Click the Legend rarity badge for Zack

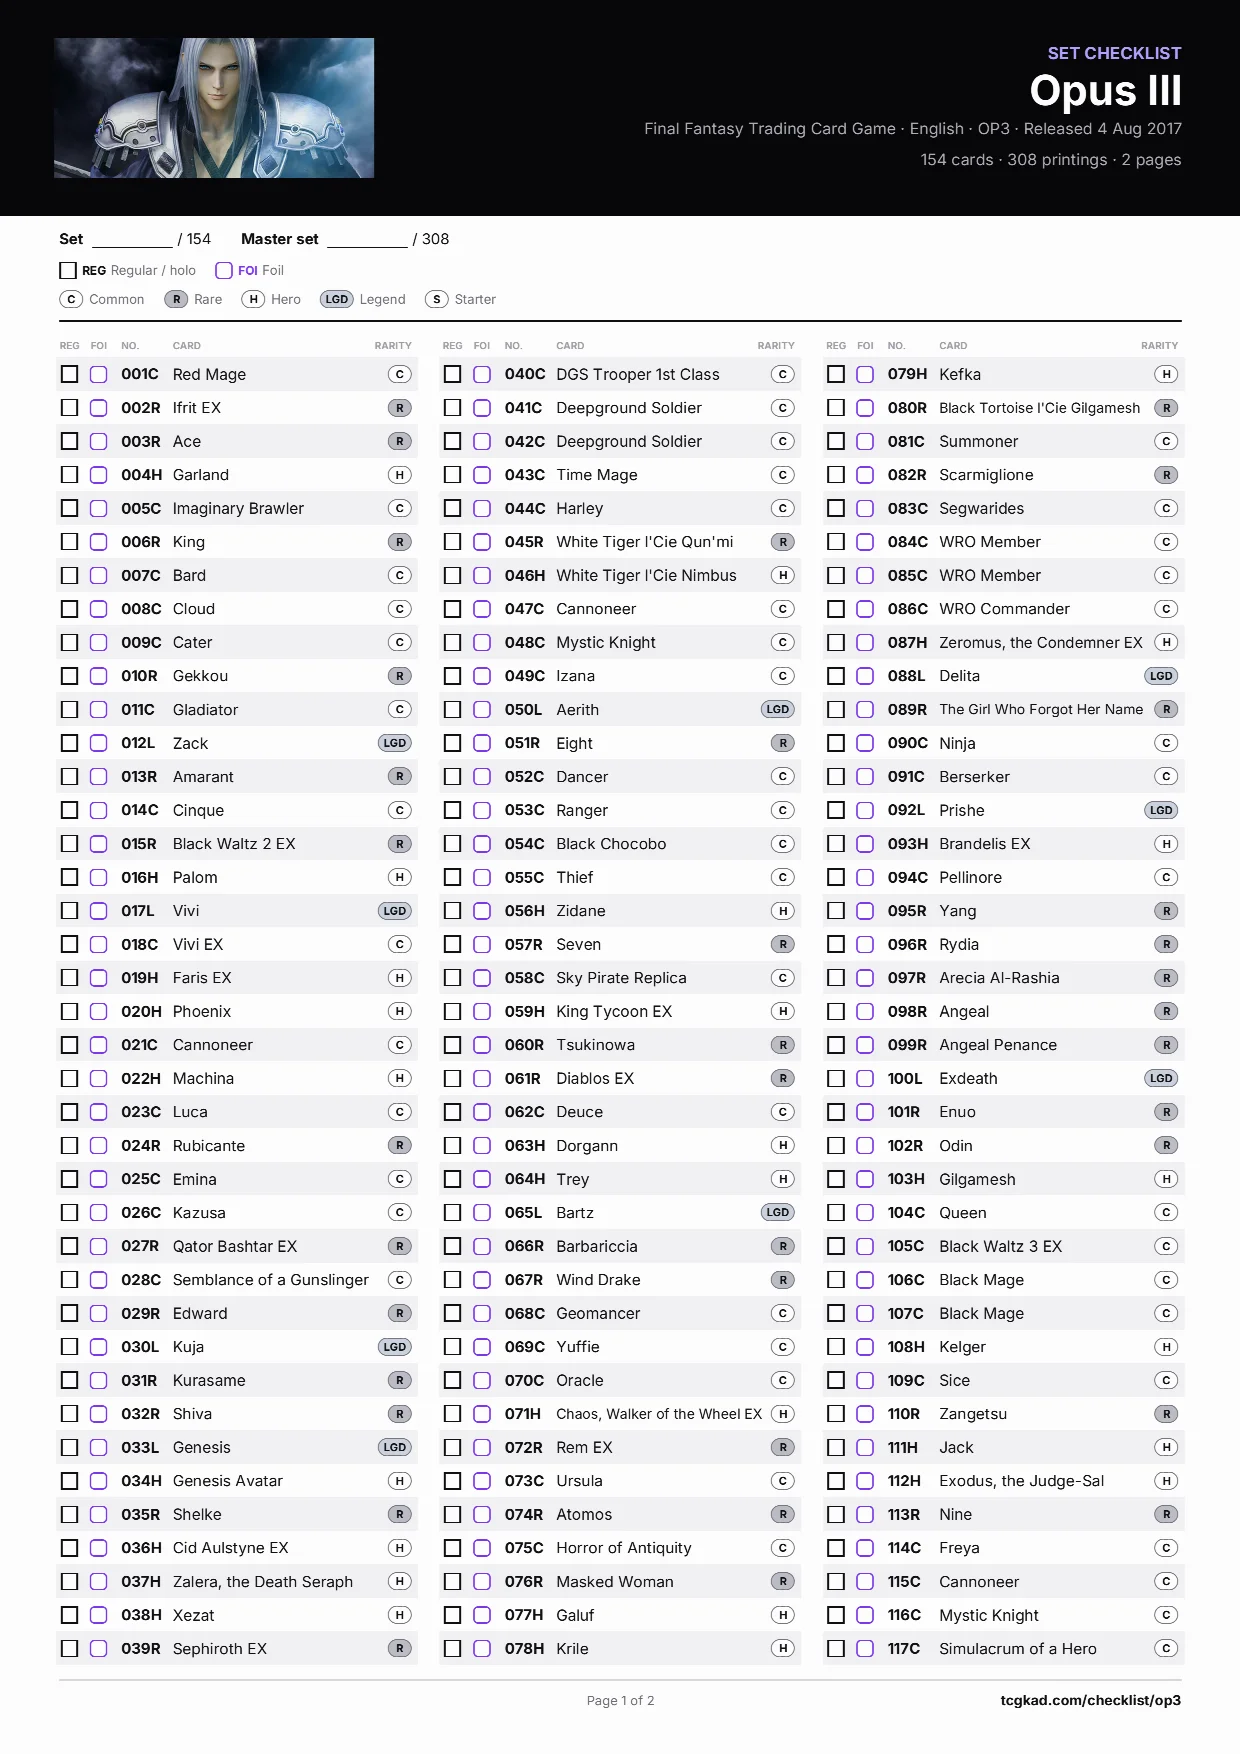coord(395,743)
